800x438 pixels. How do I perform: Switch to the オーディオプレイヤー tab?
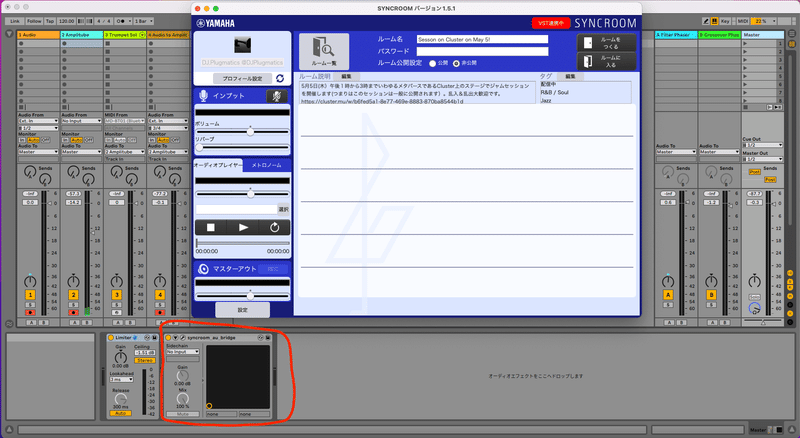(x=218, y=165)
